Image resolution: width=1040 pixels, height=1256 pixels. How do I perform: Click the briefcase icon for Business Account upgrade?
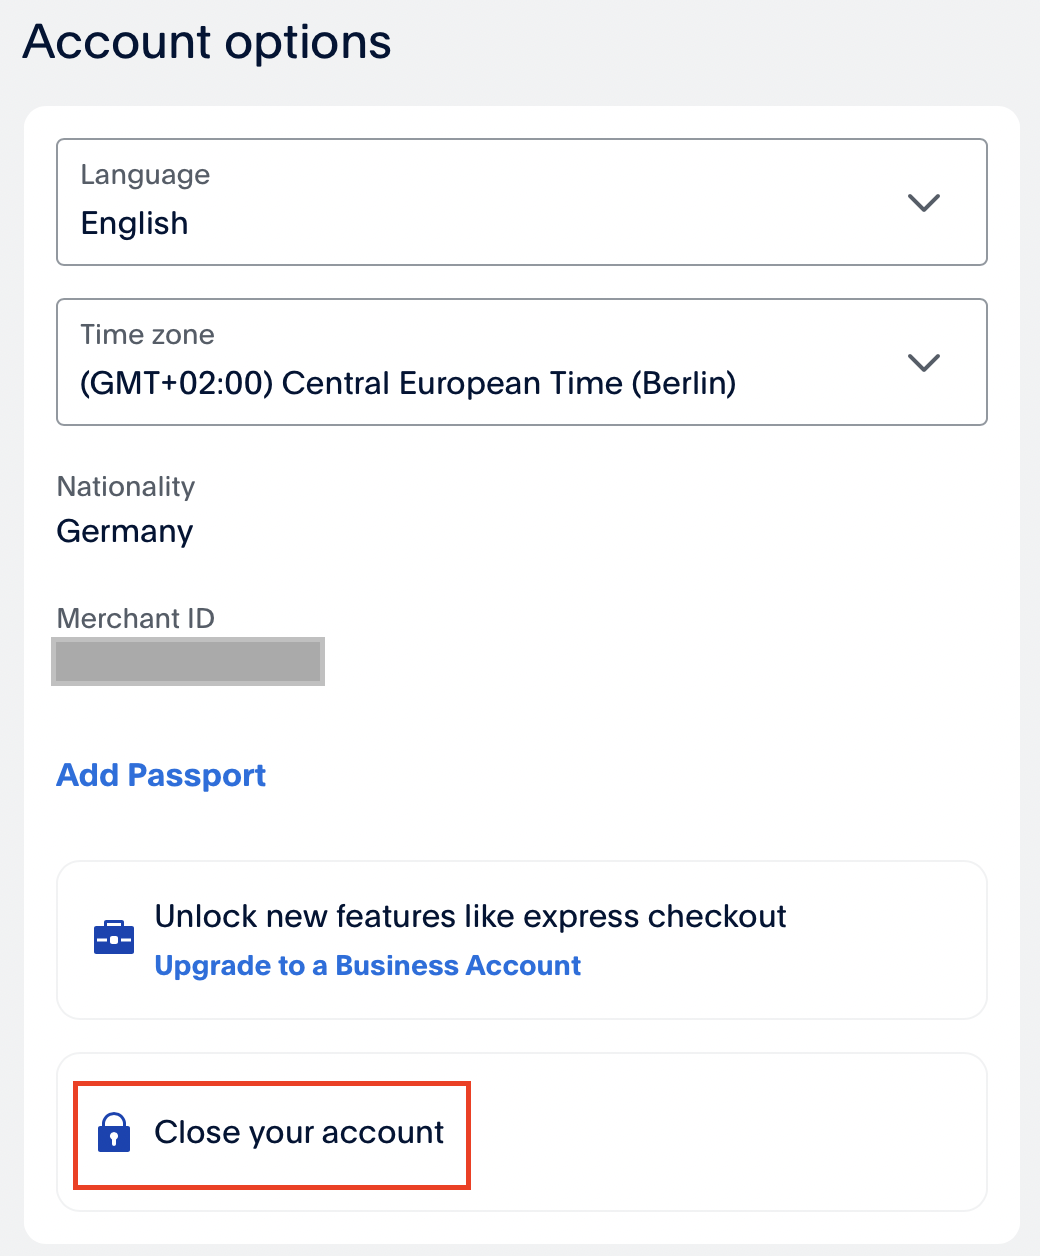[x=113, y=938]
